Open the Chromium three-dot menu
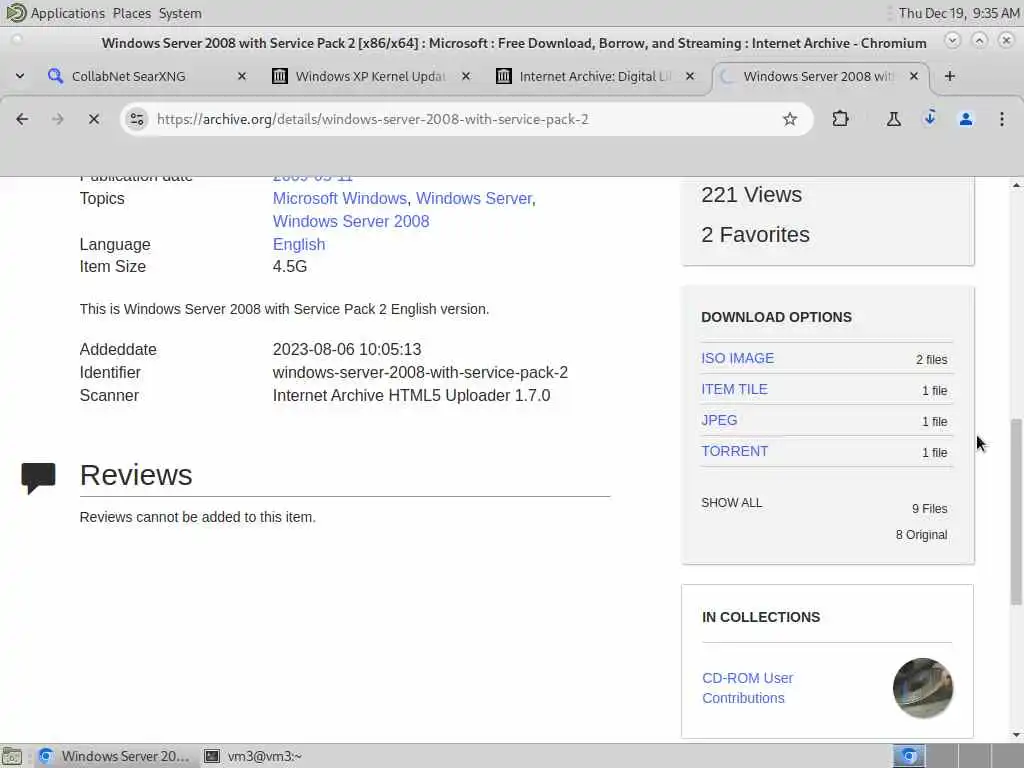The image size is (1024, 768). [1001, 119]
